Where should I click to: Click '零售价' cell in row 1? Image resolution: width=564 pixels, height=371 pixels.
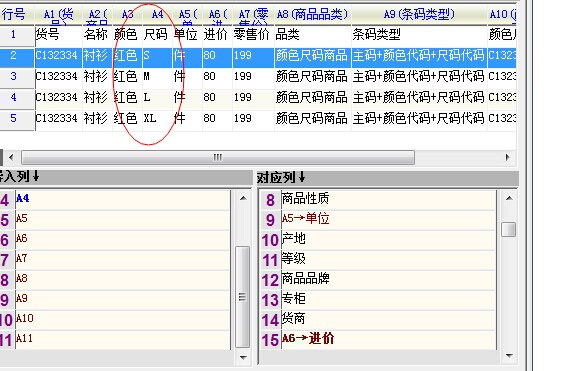tap(253, 35)
